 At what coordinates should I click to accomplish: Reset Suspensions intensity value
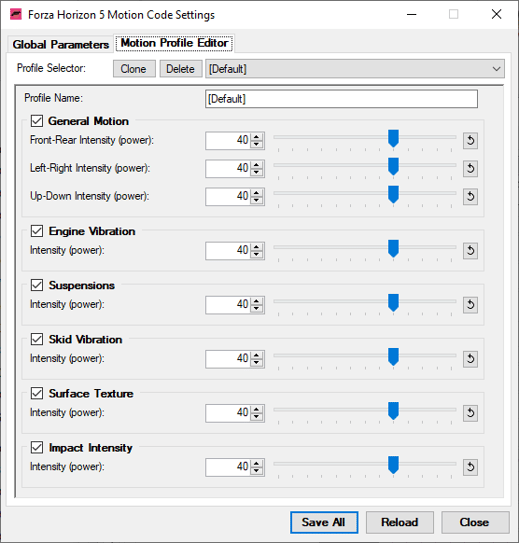470,305
